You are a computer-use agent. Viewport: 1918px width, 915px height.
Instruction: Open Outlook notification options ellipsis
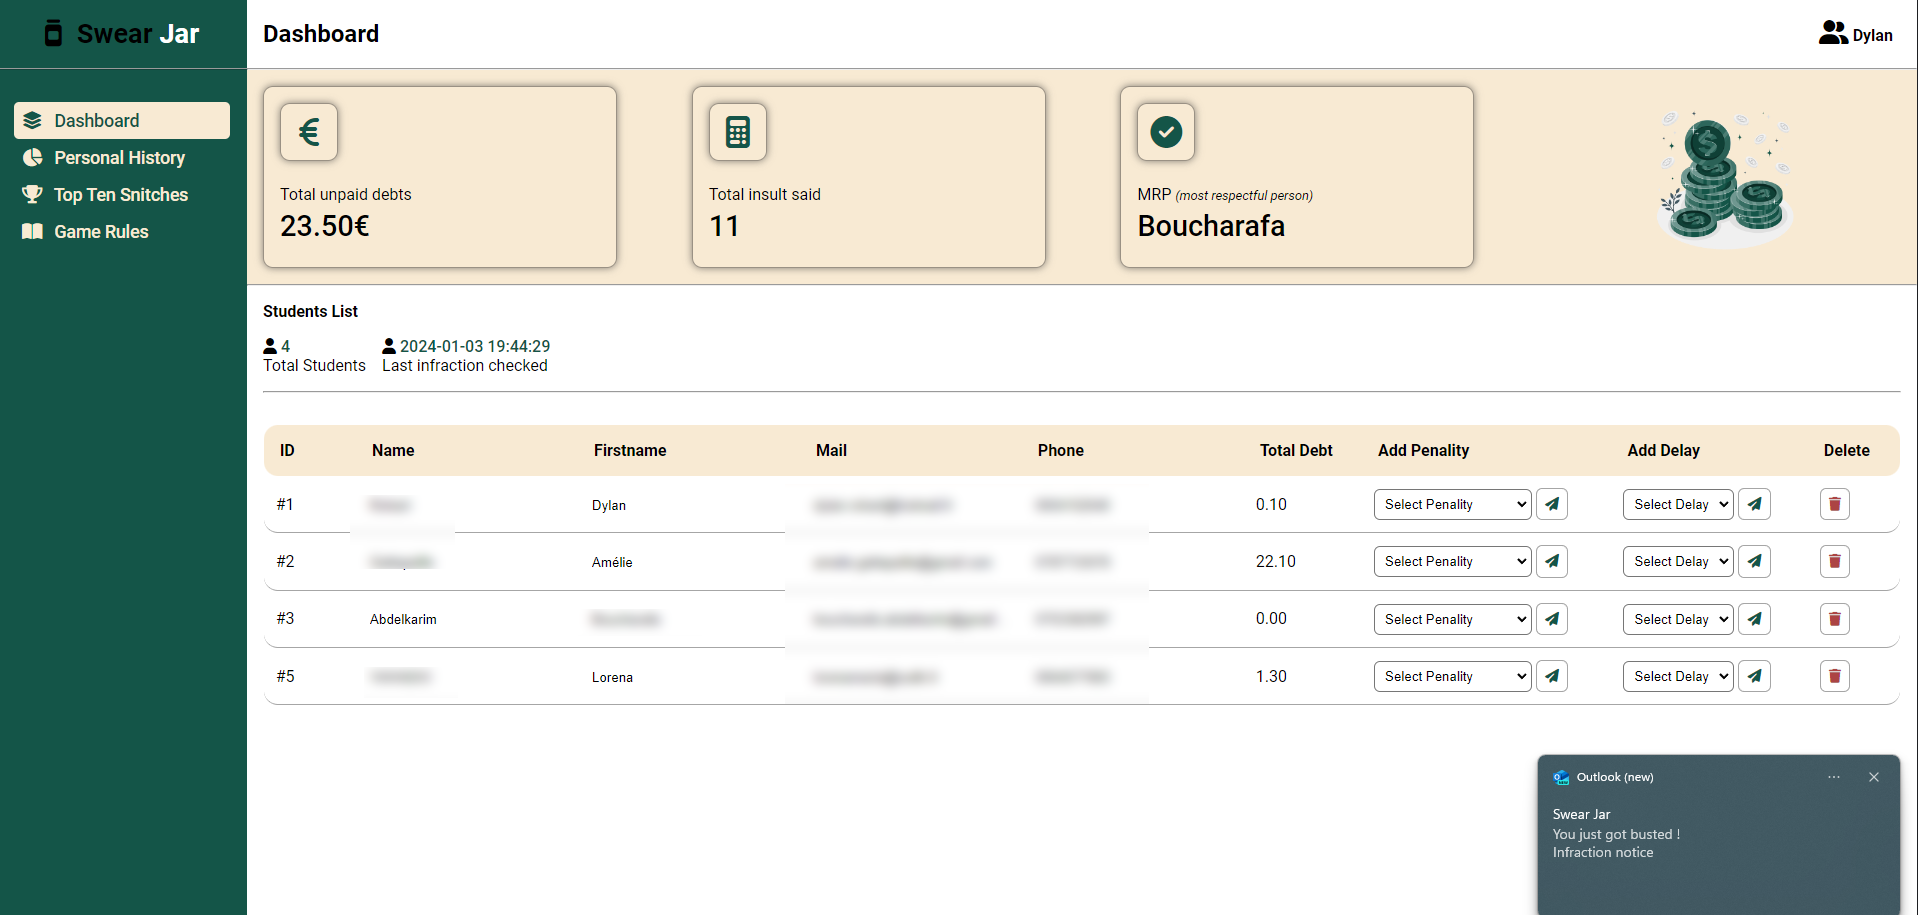[1833, 777]
